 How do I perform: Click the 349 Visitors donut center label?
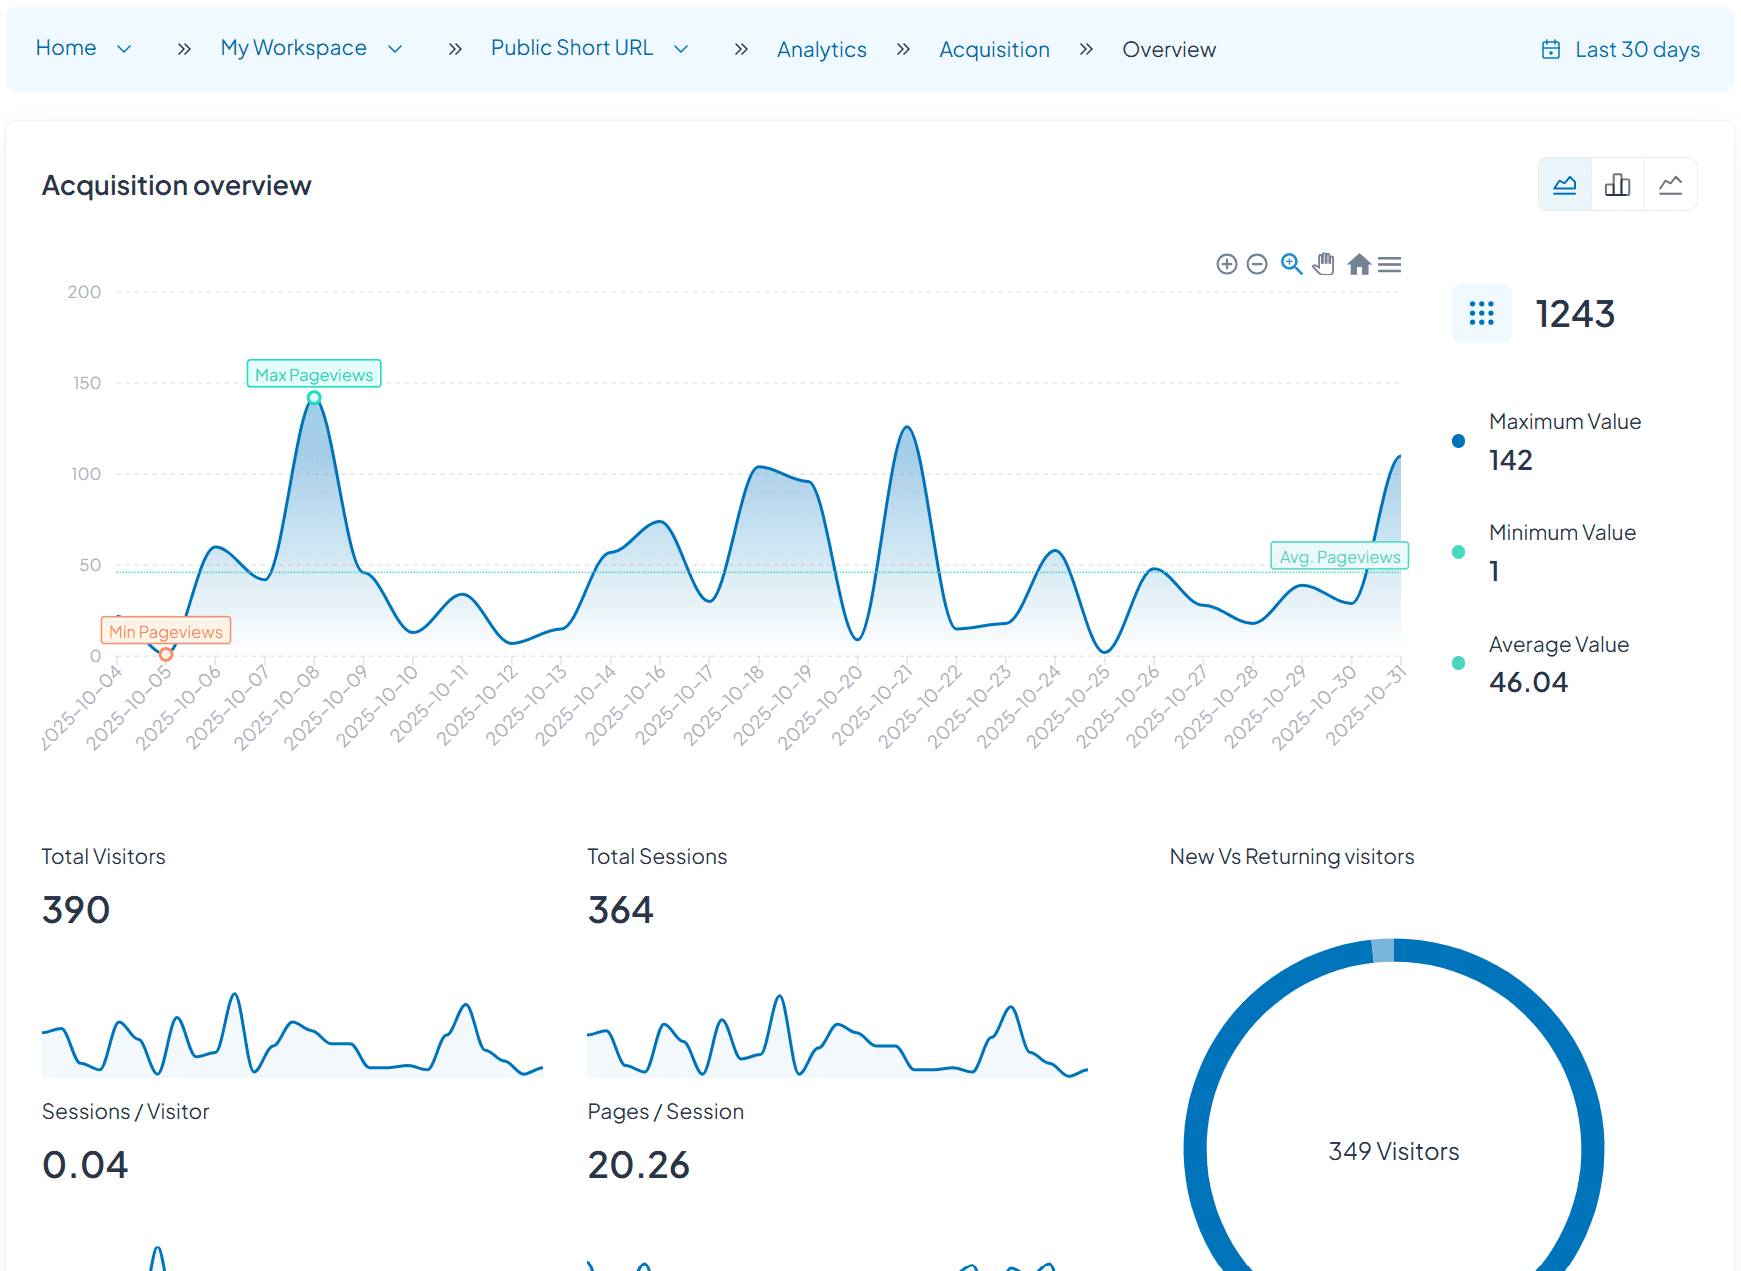[1393, 1151]
